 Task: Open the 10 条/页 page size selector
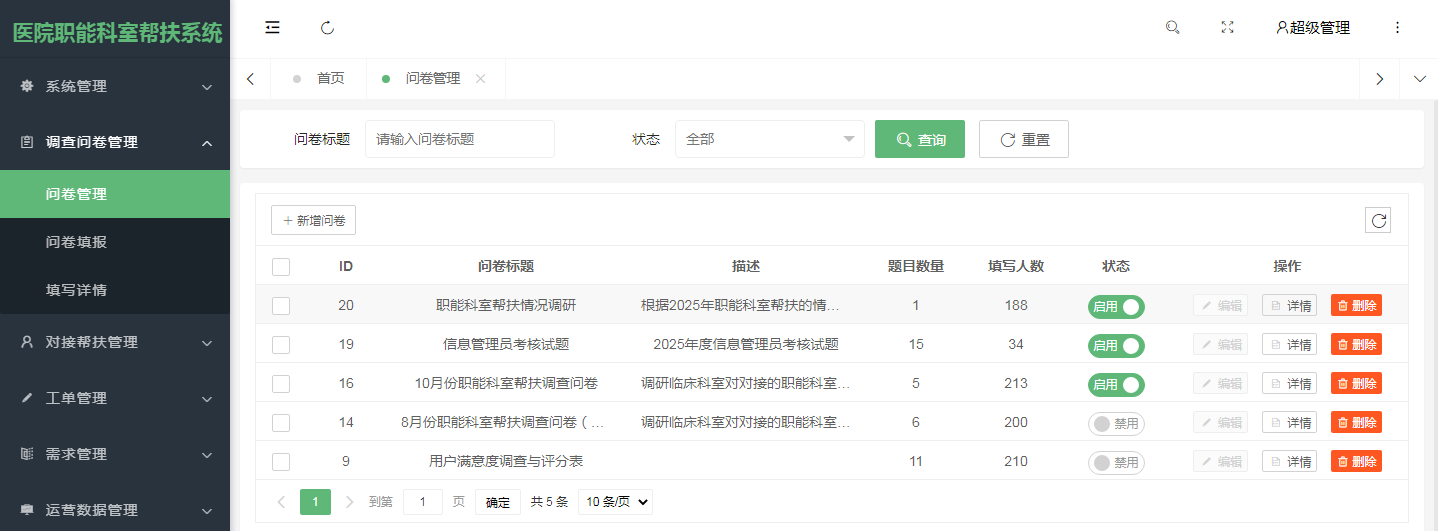click(615, 502)
